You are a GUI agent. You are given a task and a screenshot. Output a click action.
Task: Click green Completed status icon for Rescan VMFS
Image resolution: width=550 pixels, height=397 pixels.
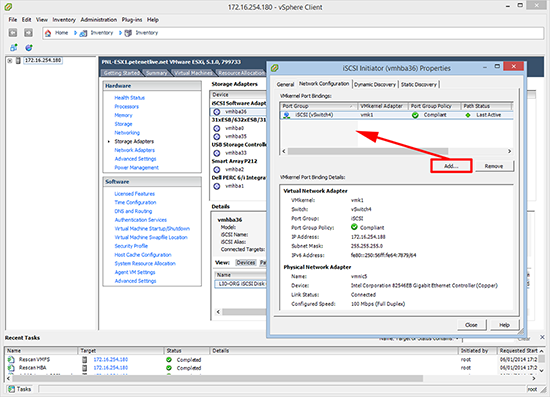169,359
